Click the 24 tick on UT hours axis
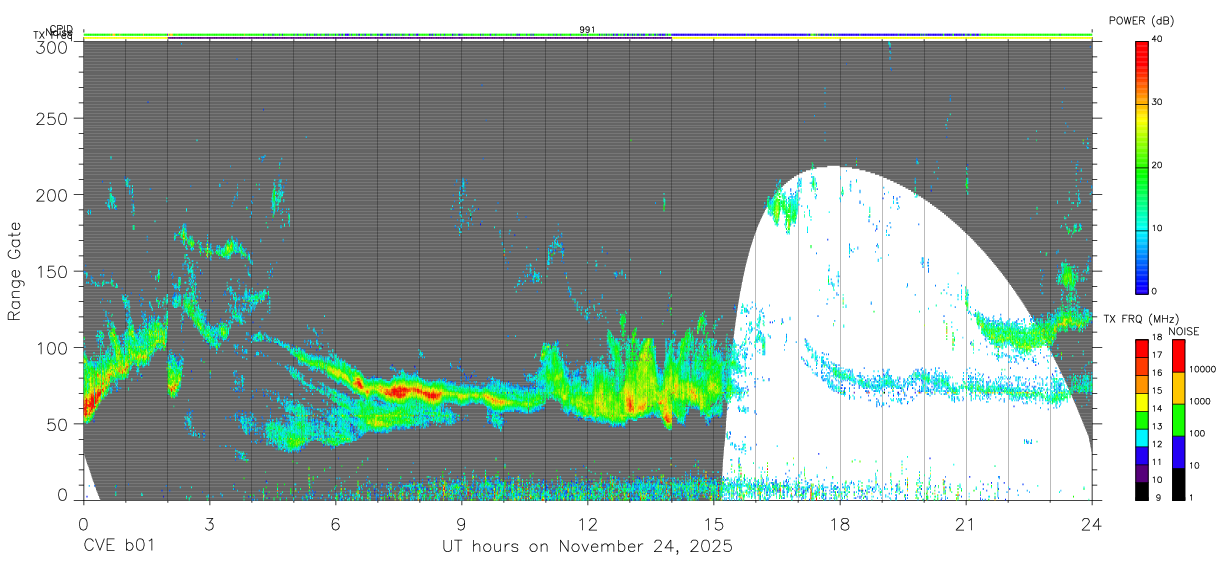This screenshot has height=567, width=1228. click(1092, 523)
